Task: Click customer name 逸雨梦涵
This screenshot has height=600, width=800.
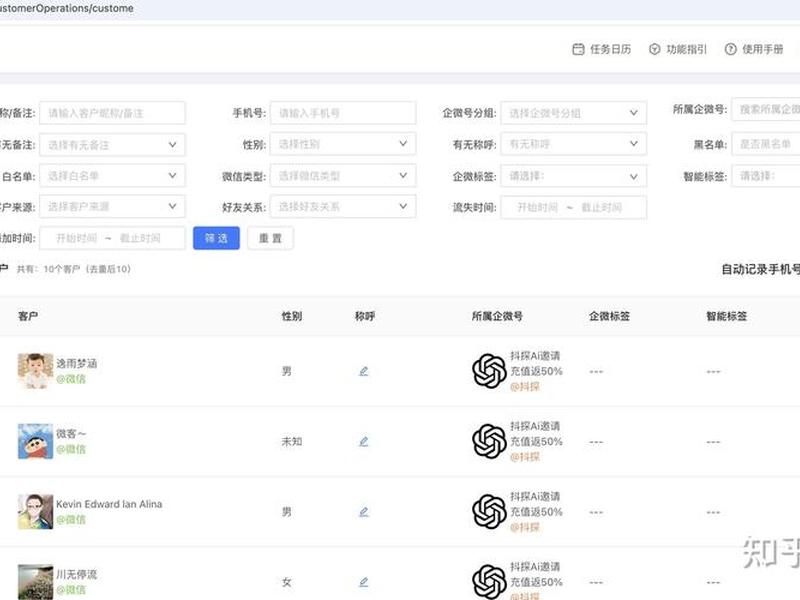Action: tap(77, 363)
